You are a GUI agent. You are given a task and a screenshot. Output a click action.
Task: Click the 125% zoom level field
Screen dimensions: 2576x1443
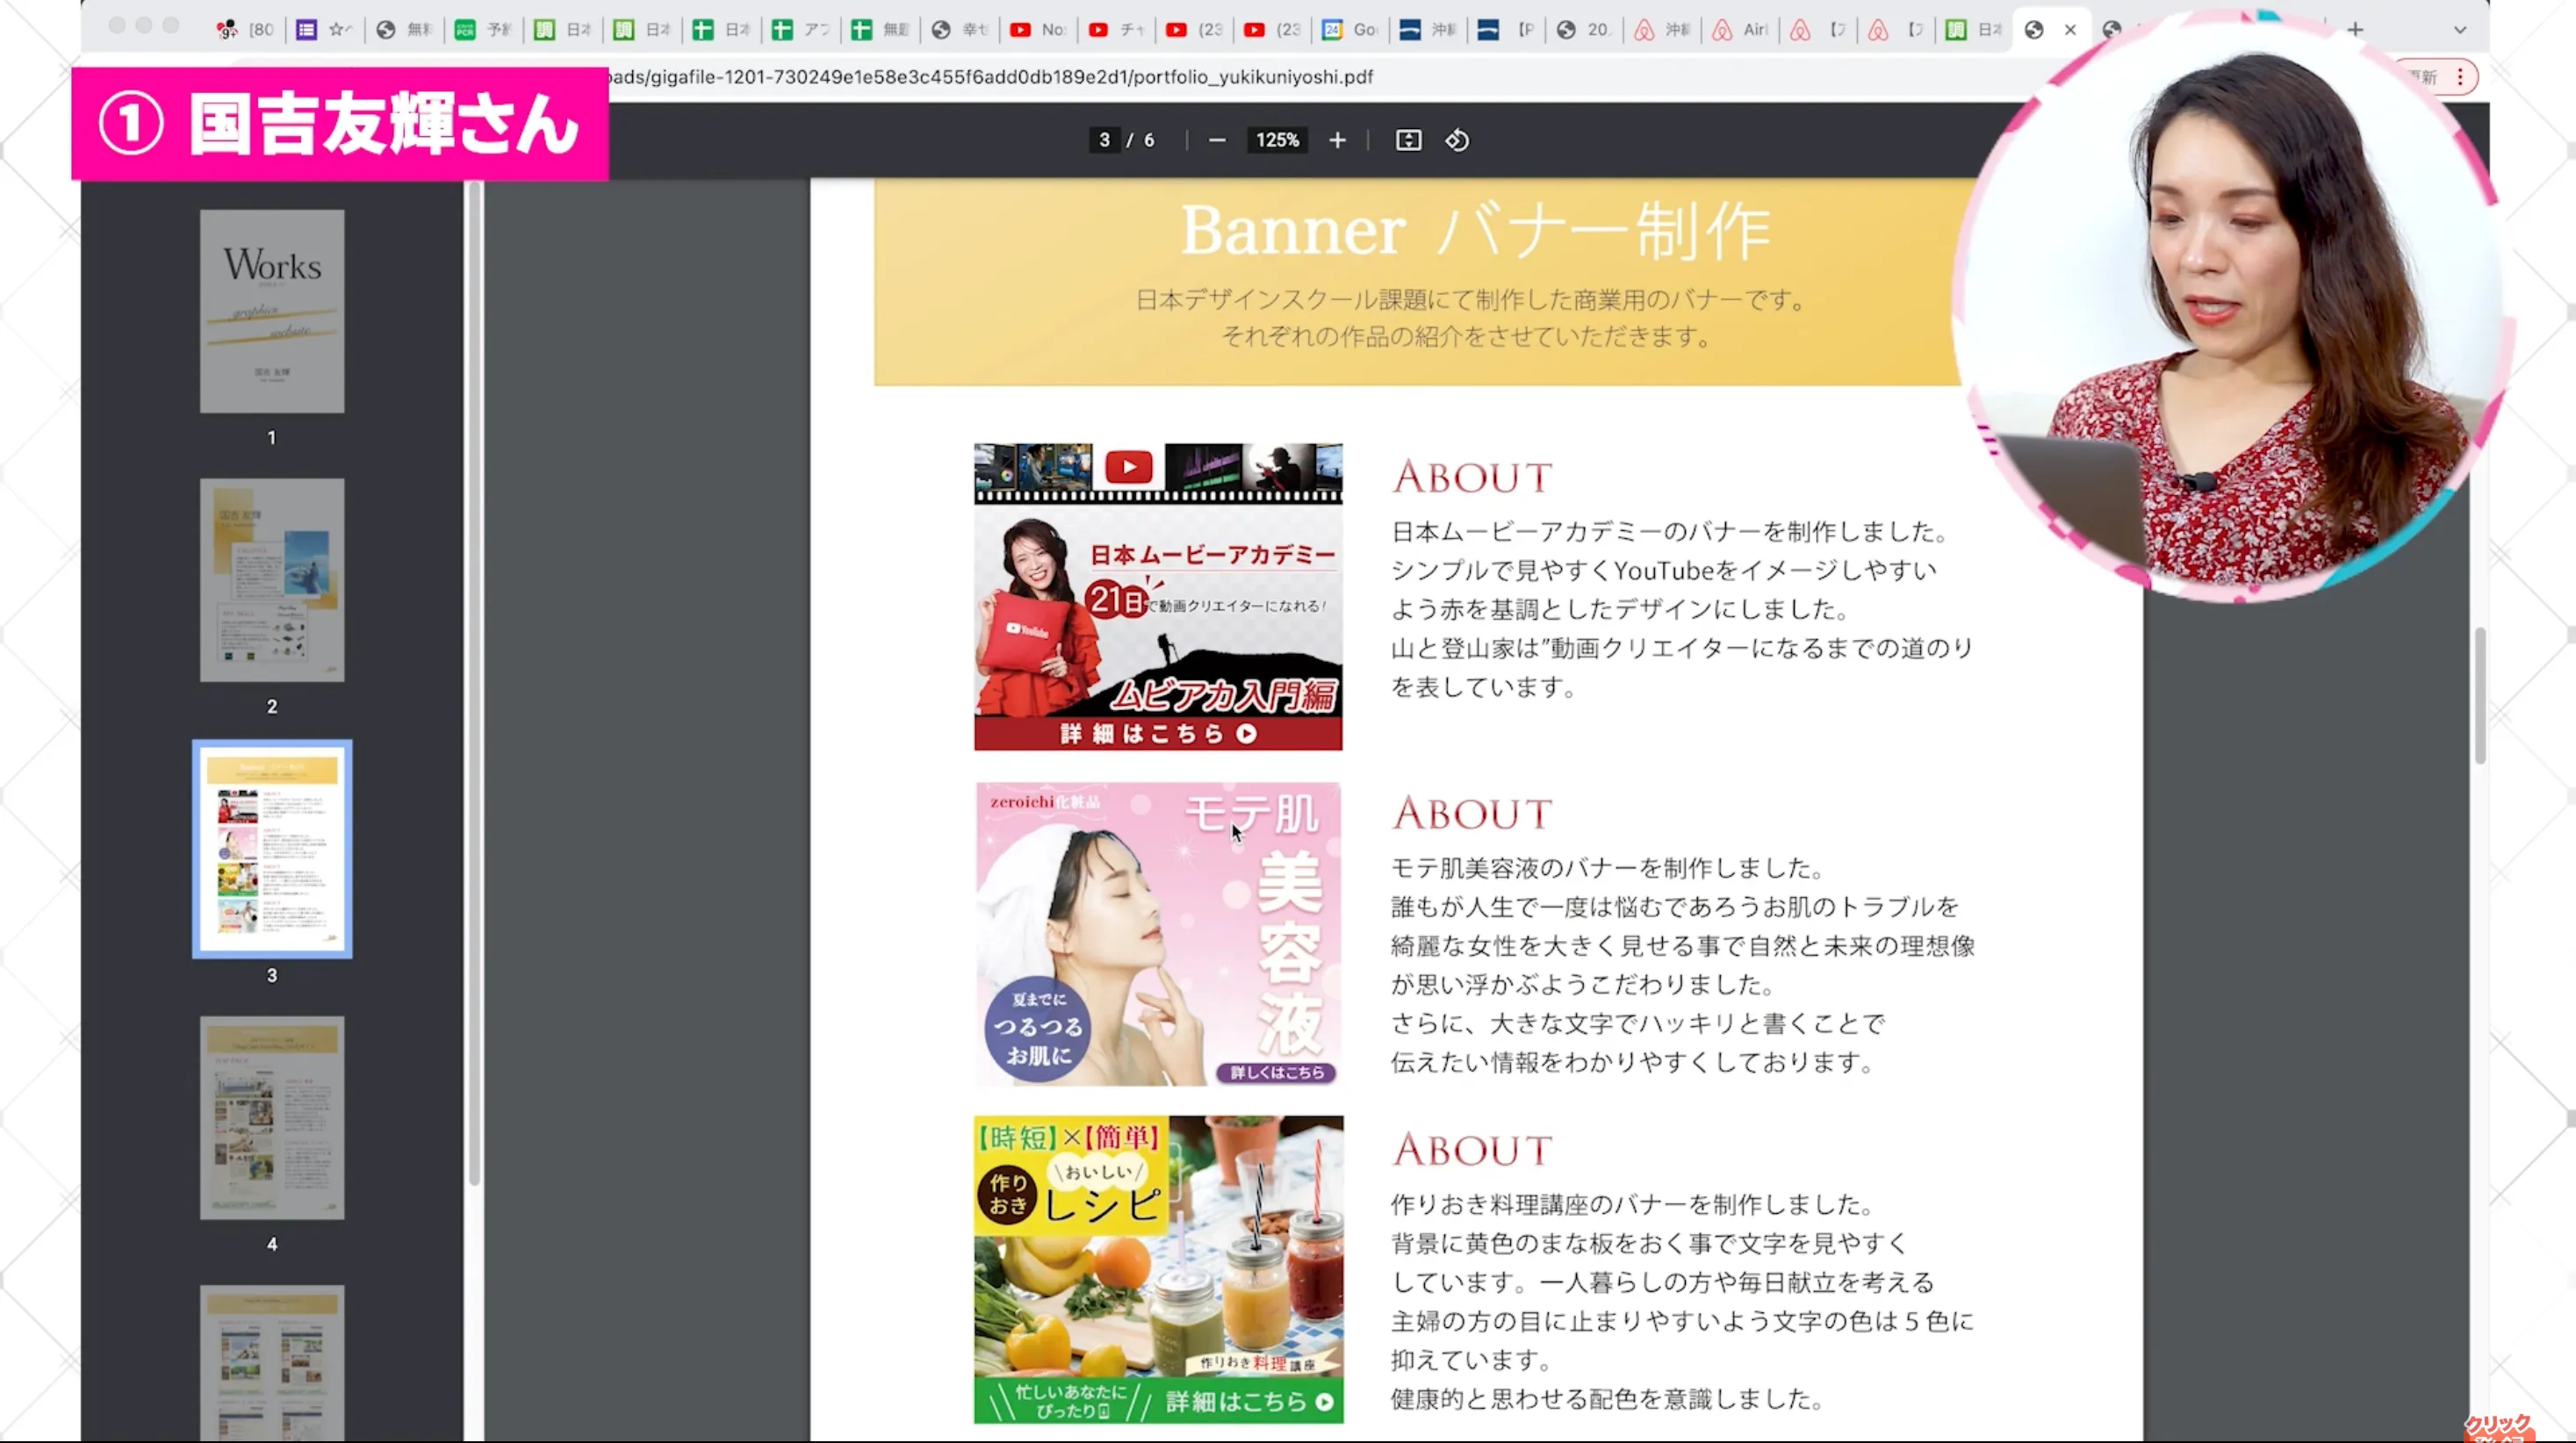coord(1277,140)
